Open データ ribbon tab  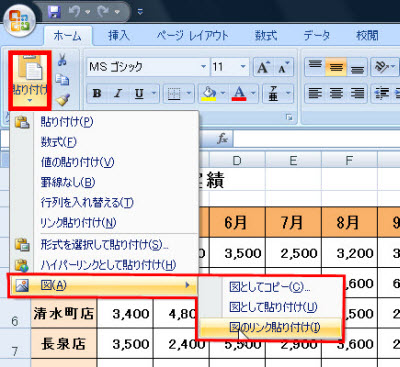click(x=317, y=35)
